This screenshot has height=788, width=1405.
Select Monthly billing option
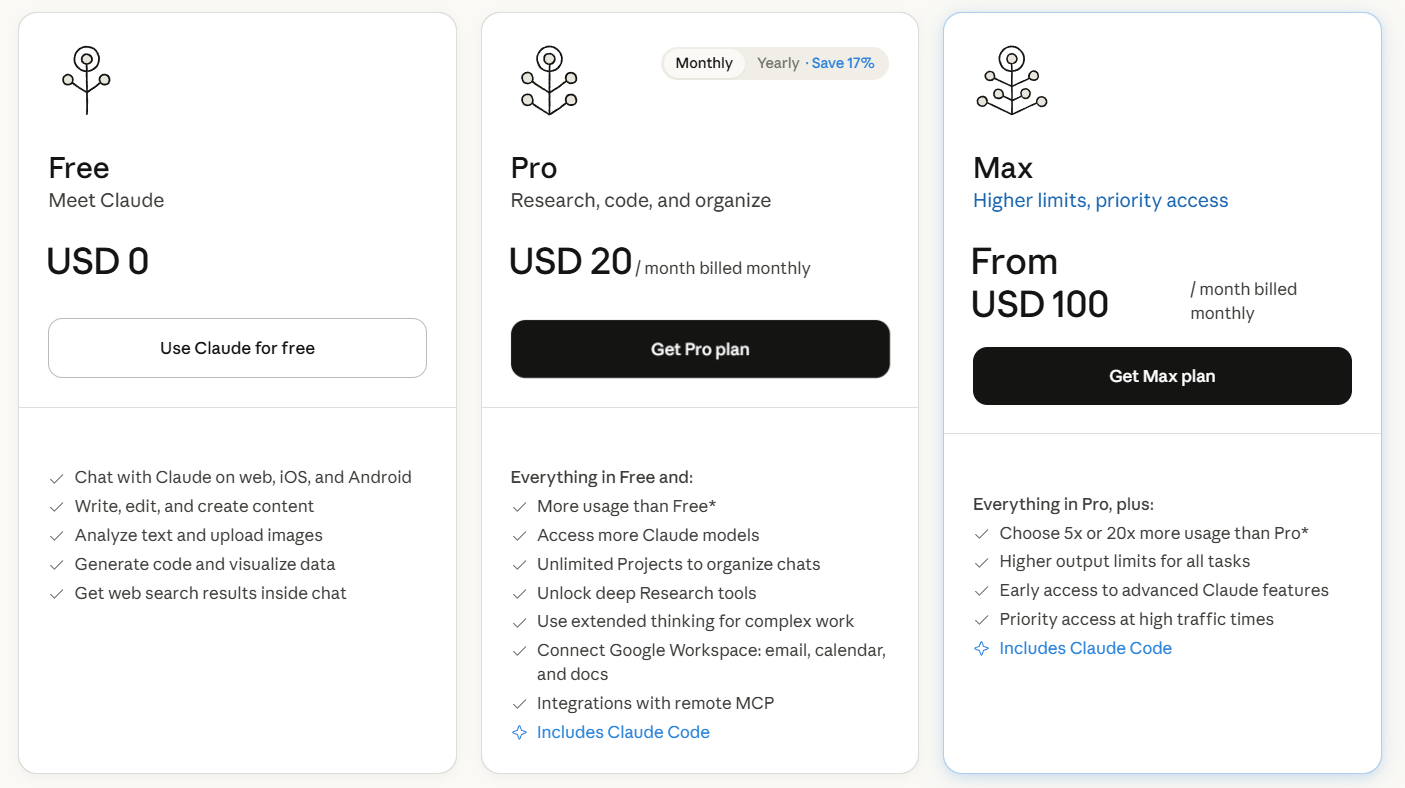704,63
